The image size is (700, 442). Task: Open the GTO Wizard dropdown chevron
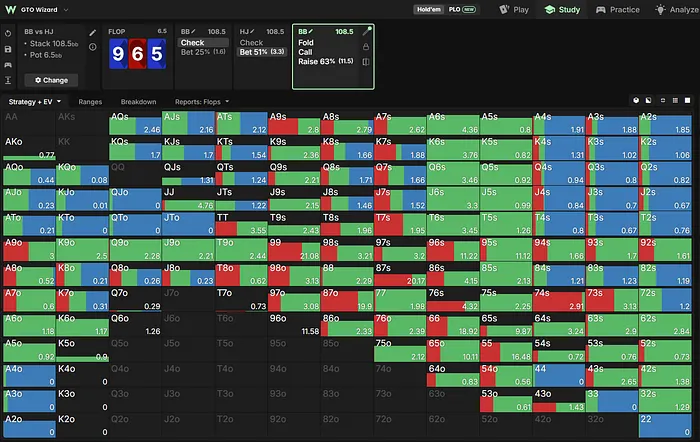coord(66,9)
